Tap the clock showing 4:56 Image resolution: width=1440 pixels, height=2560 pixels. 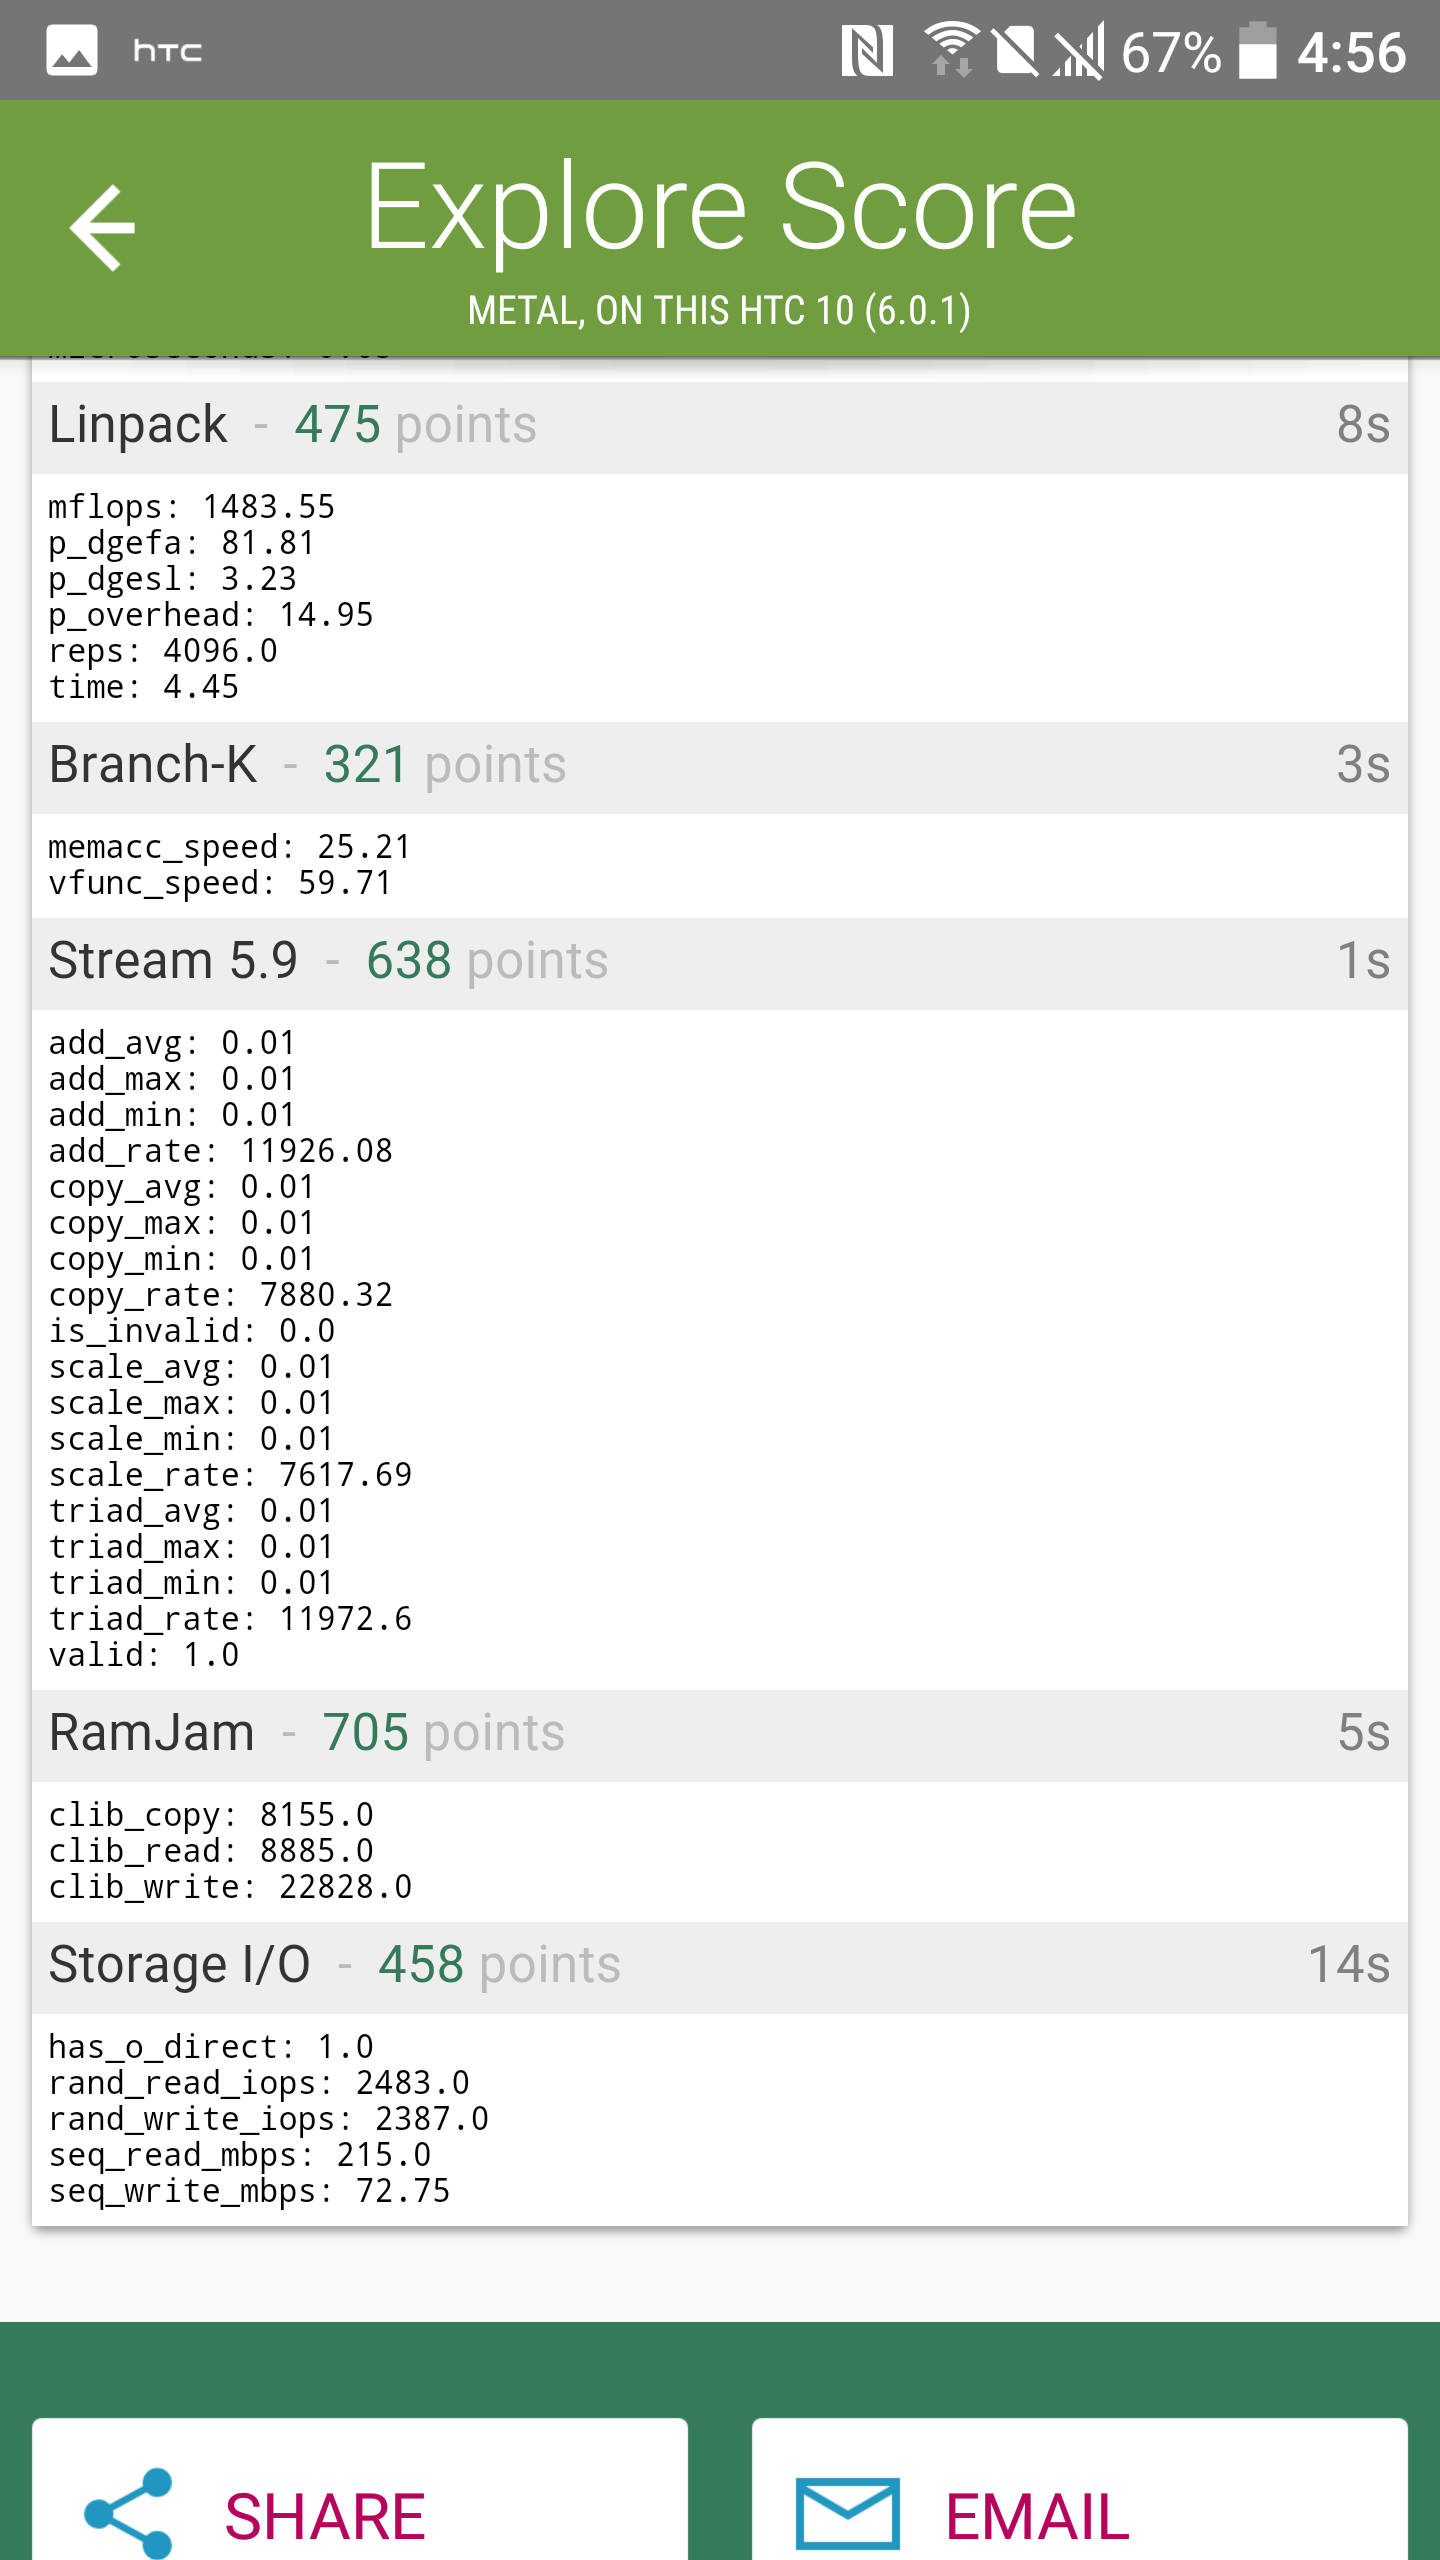[1352, 52]
